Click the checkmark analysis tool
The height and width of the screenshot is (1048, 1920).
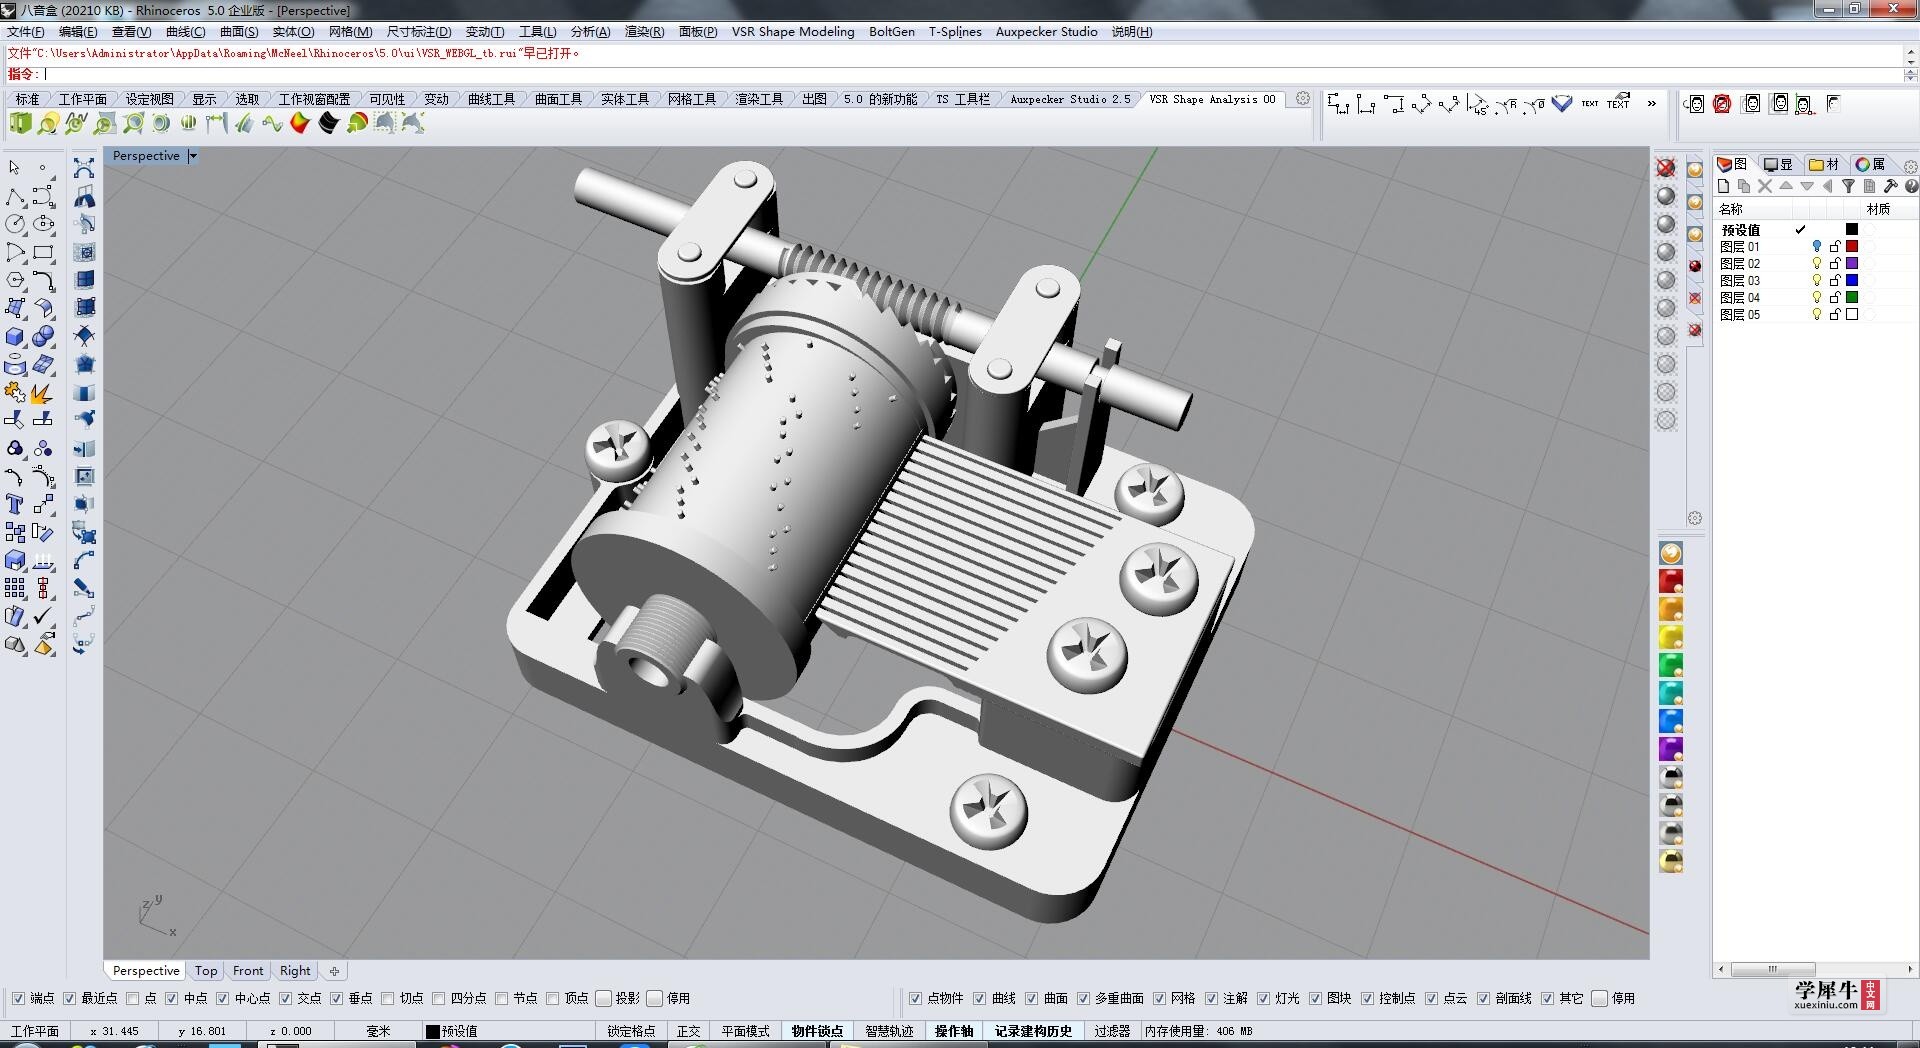click(x=43, y=616)
